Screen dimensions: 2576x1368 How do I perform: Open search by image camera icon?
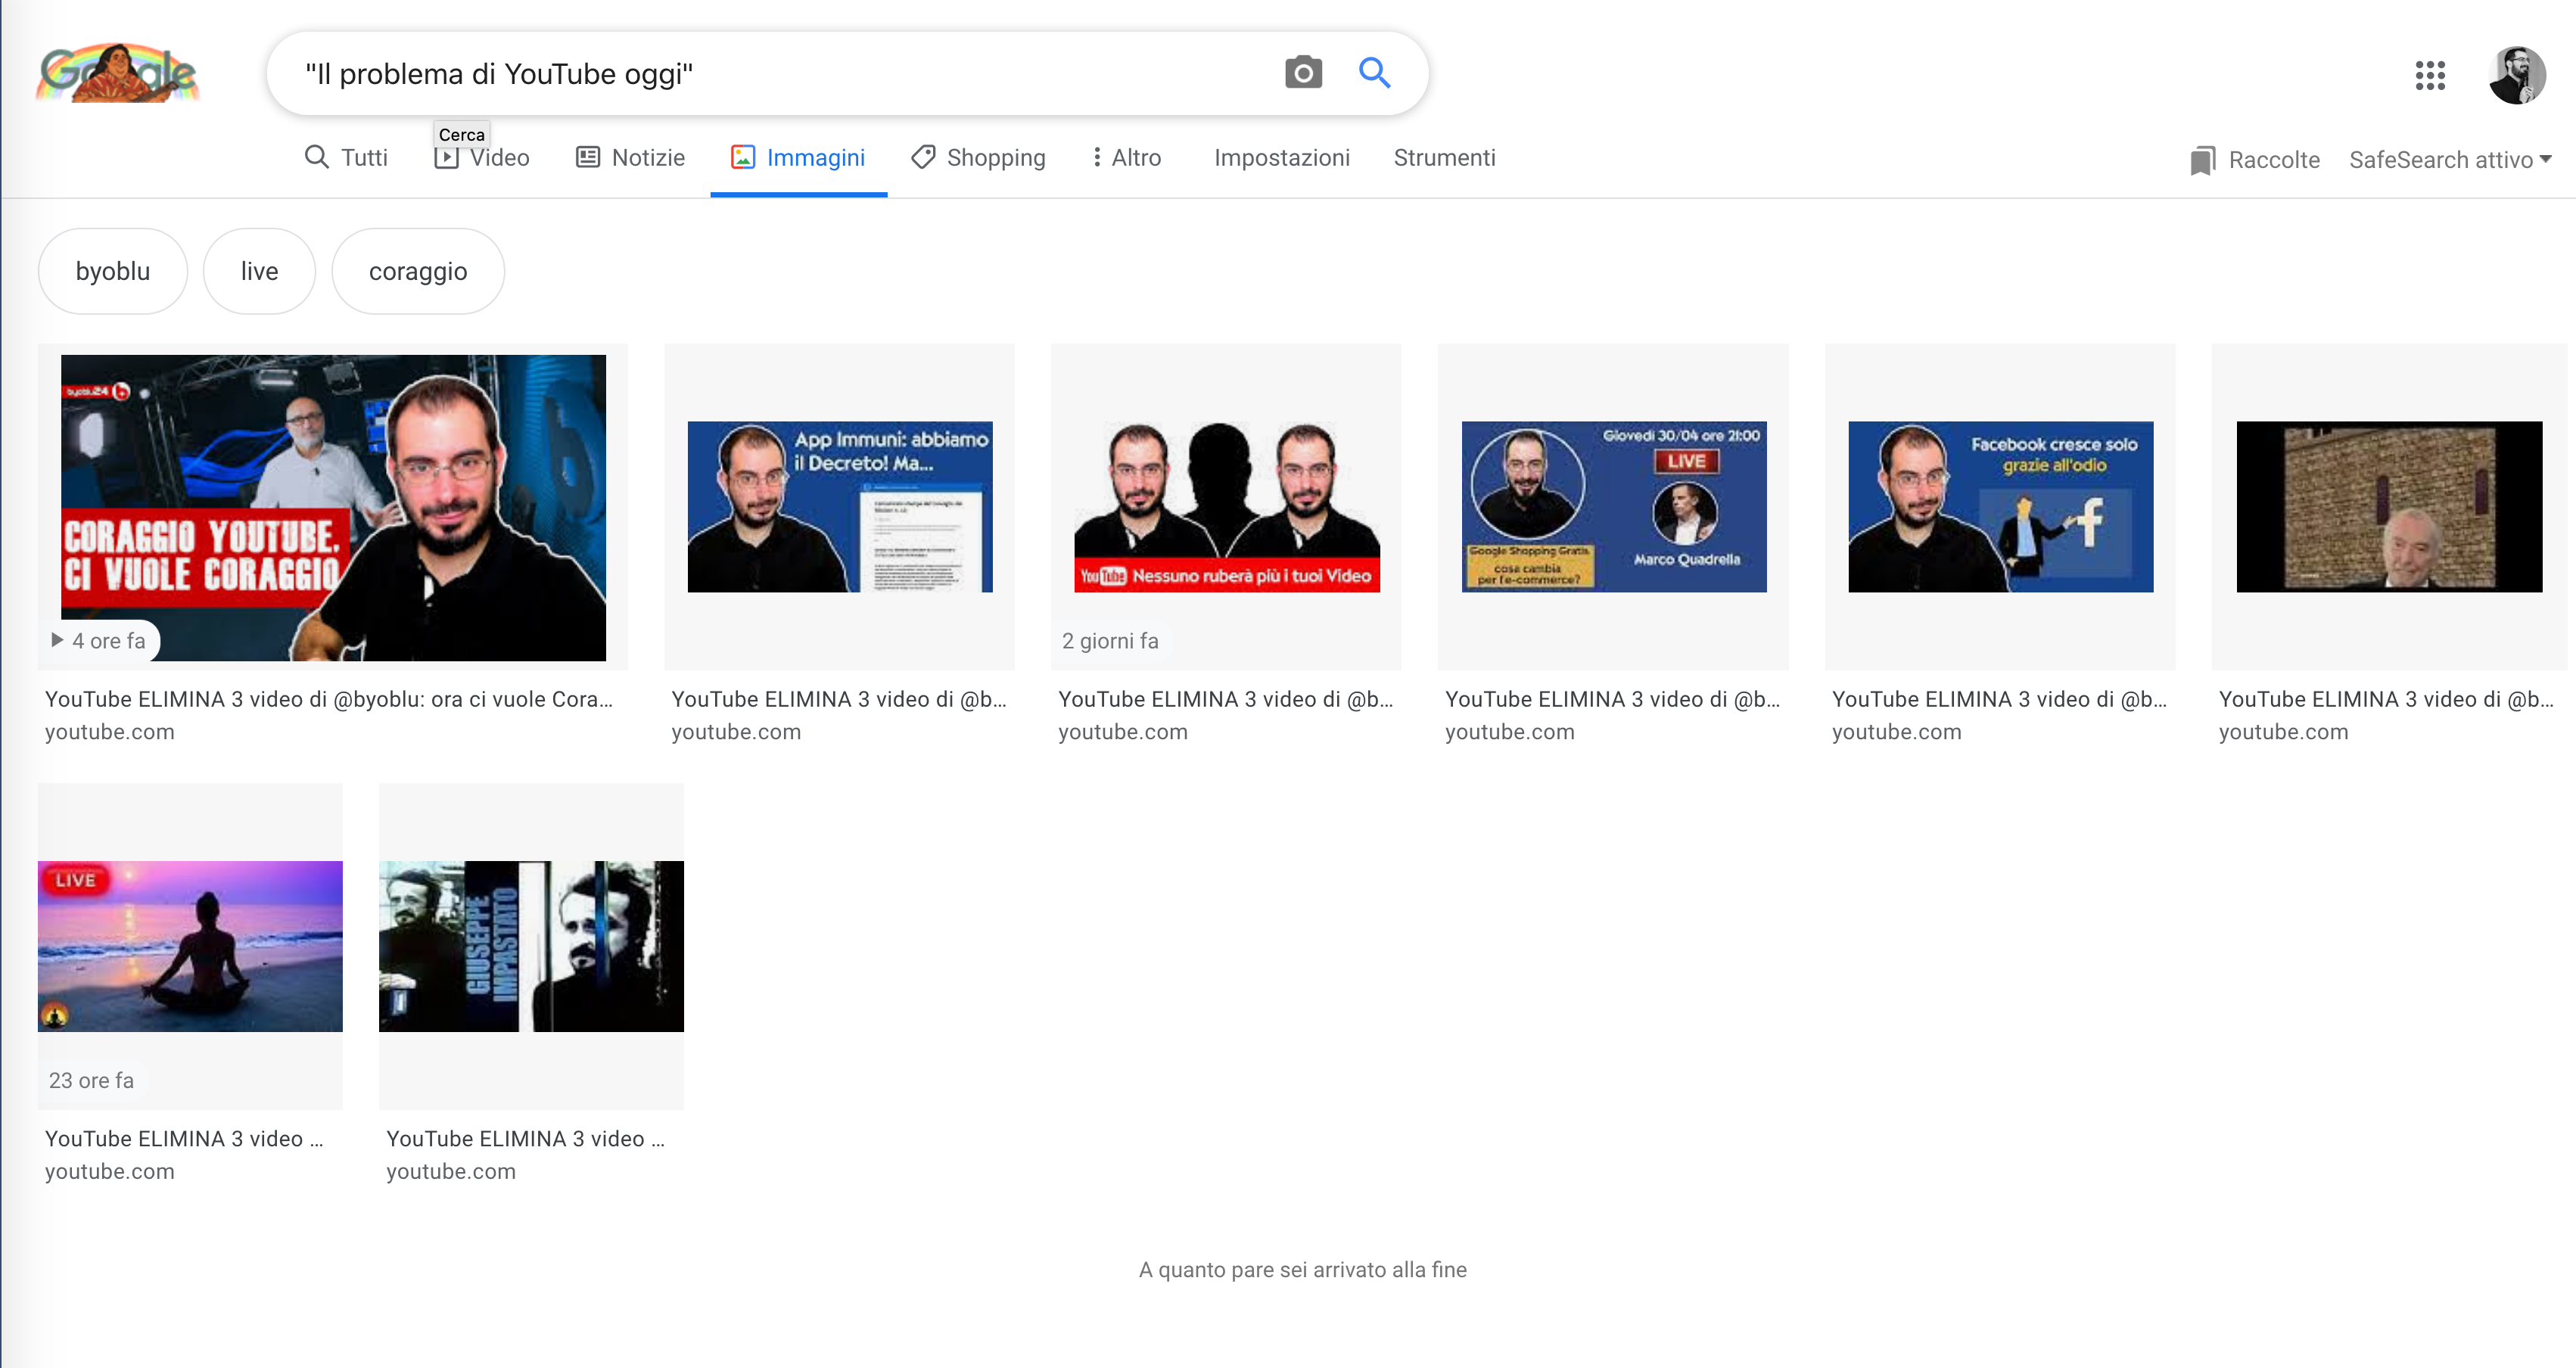point(1303,73)
